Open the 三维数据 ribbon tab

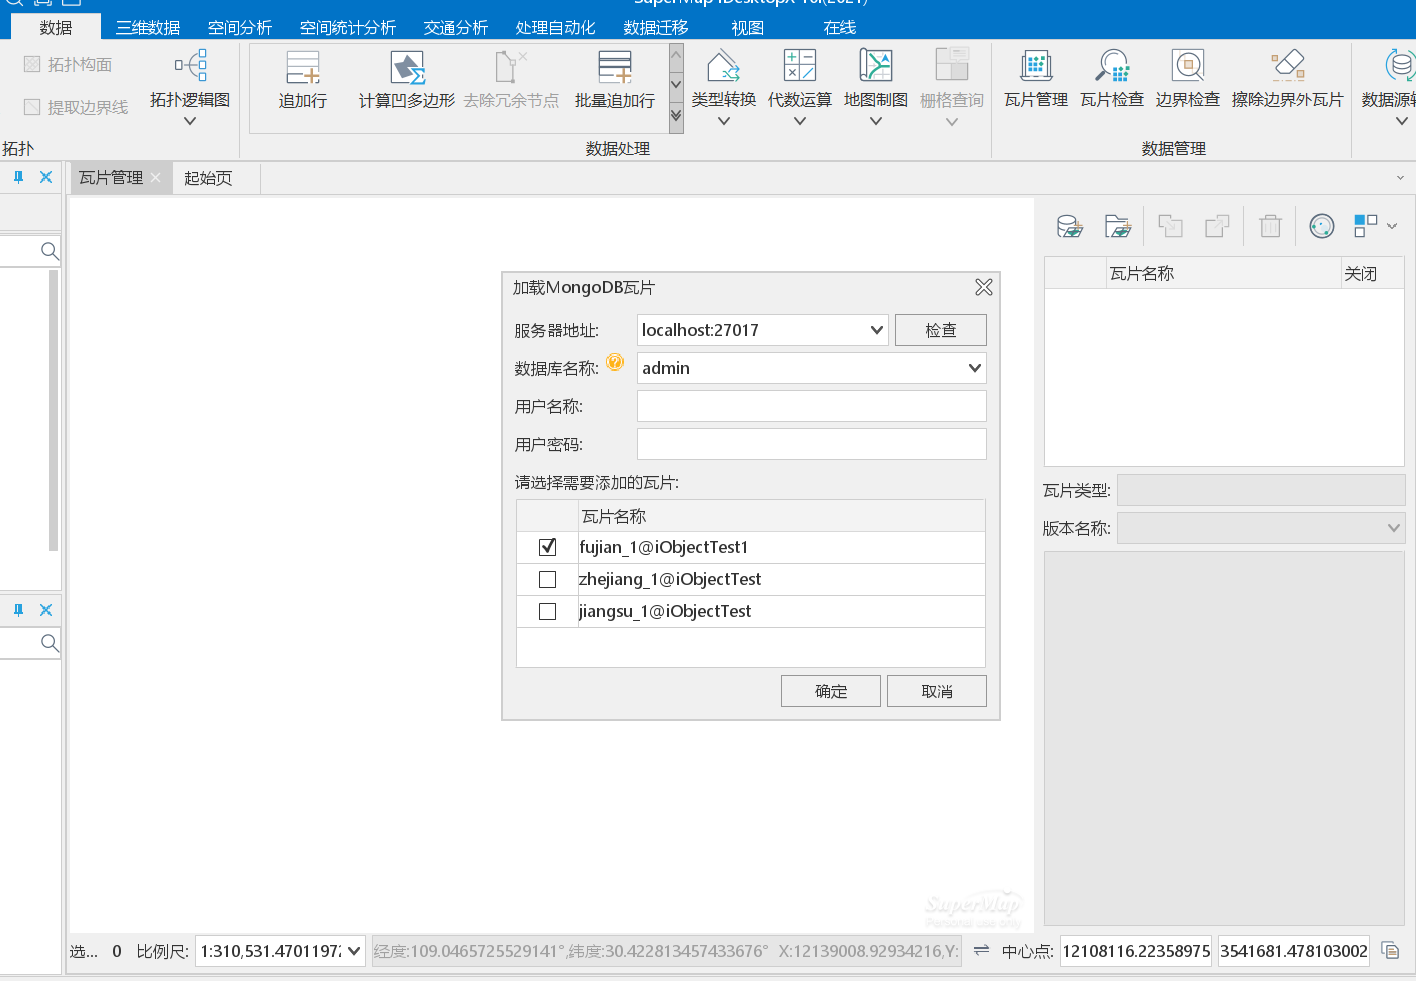(148, 27)
